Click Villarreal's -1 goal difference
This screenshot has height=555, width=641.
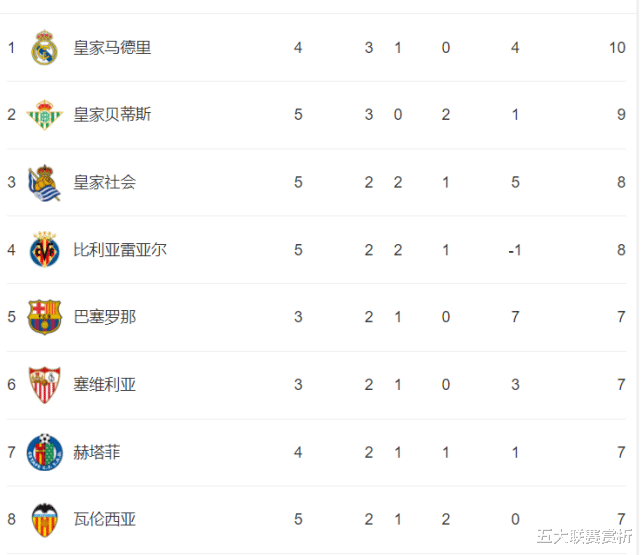(514, 250)
